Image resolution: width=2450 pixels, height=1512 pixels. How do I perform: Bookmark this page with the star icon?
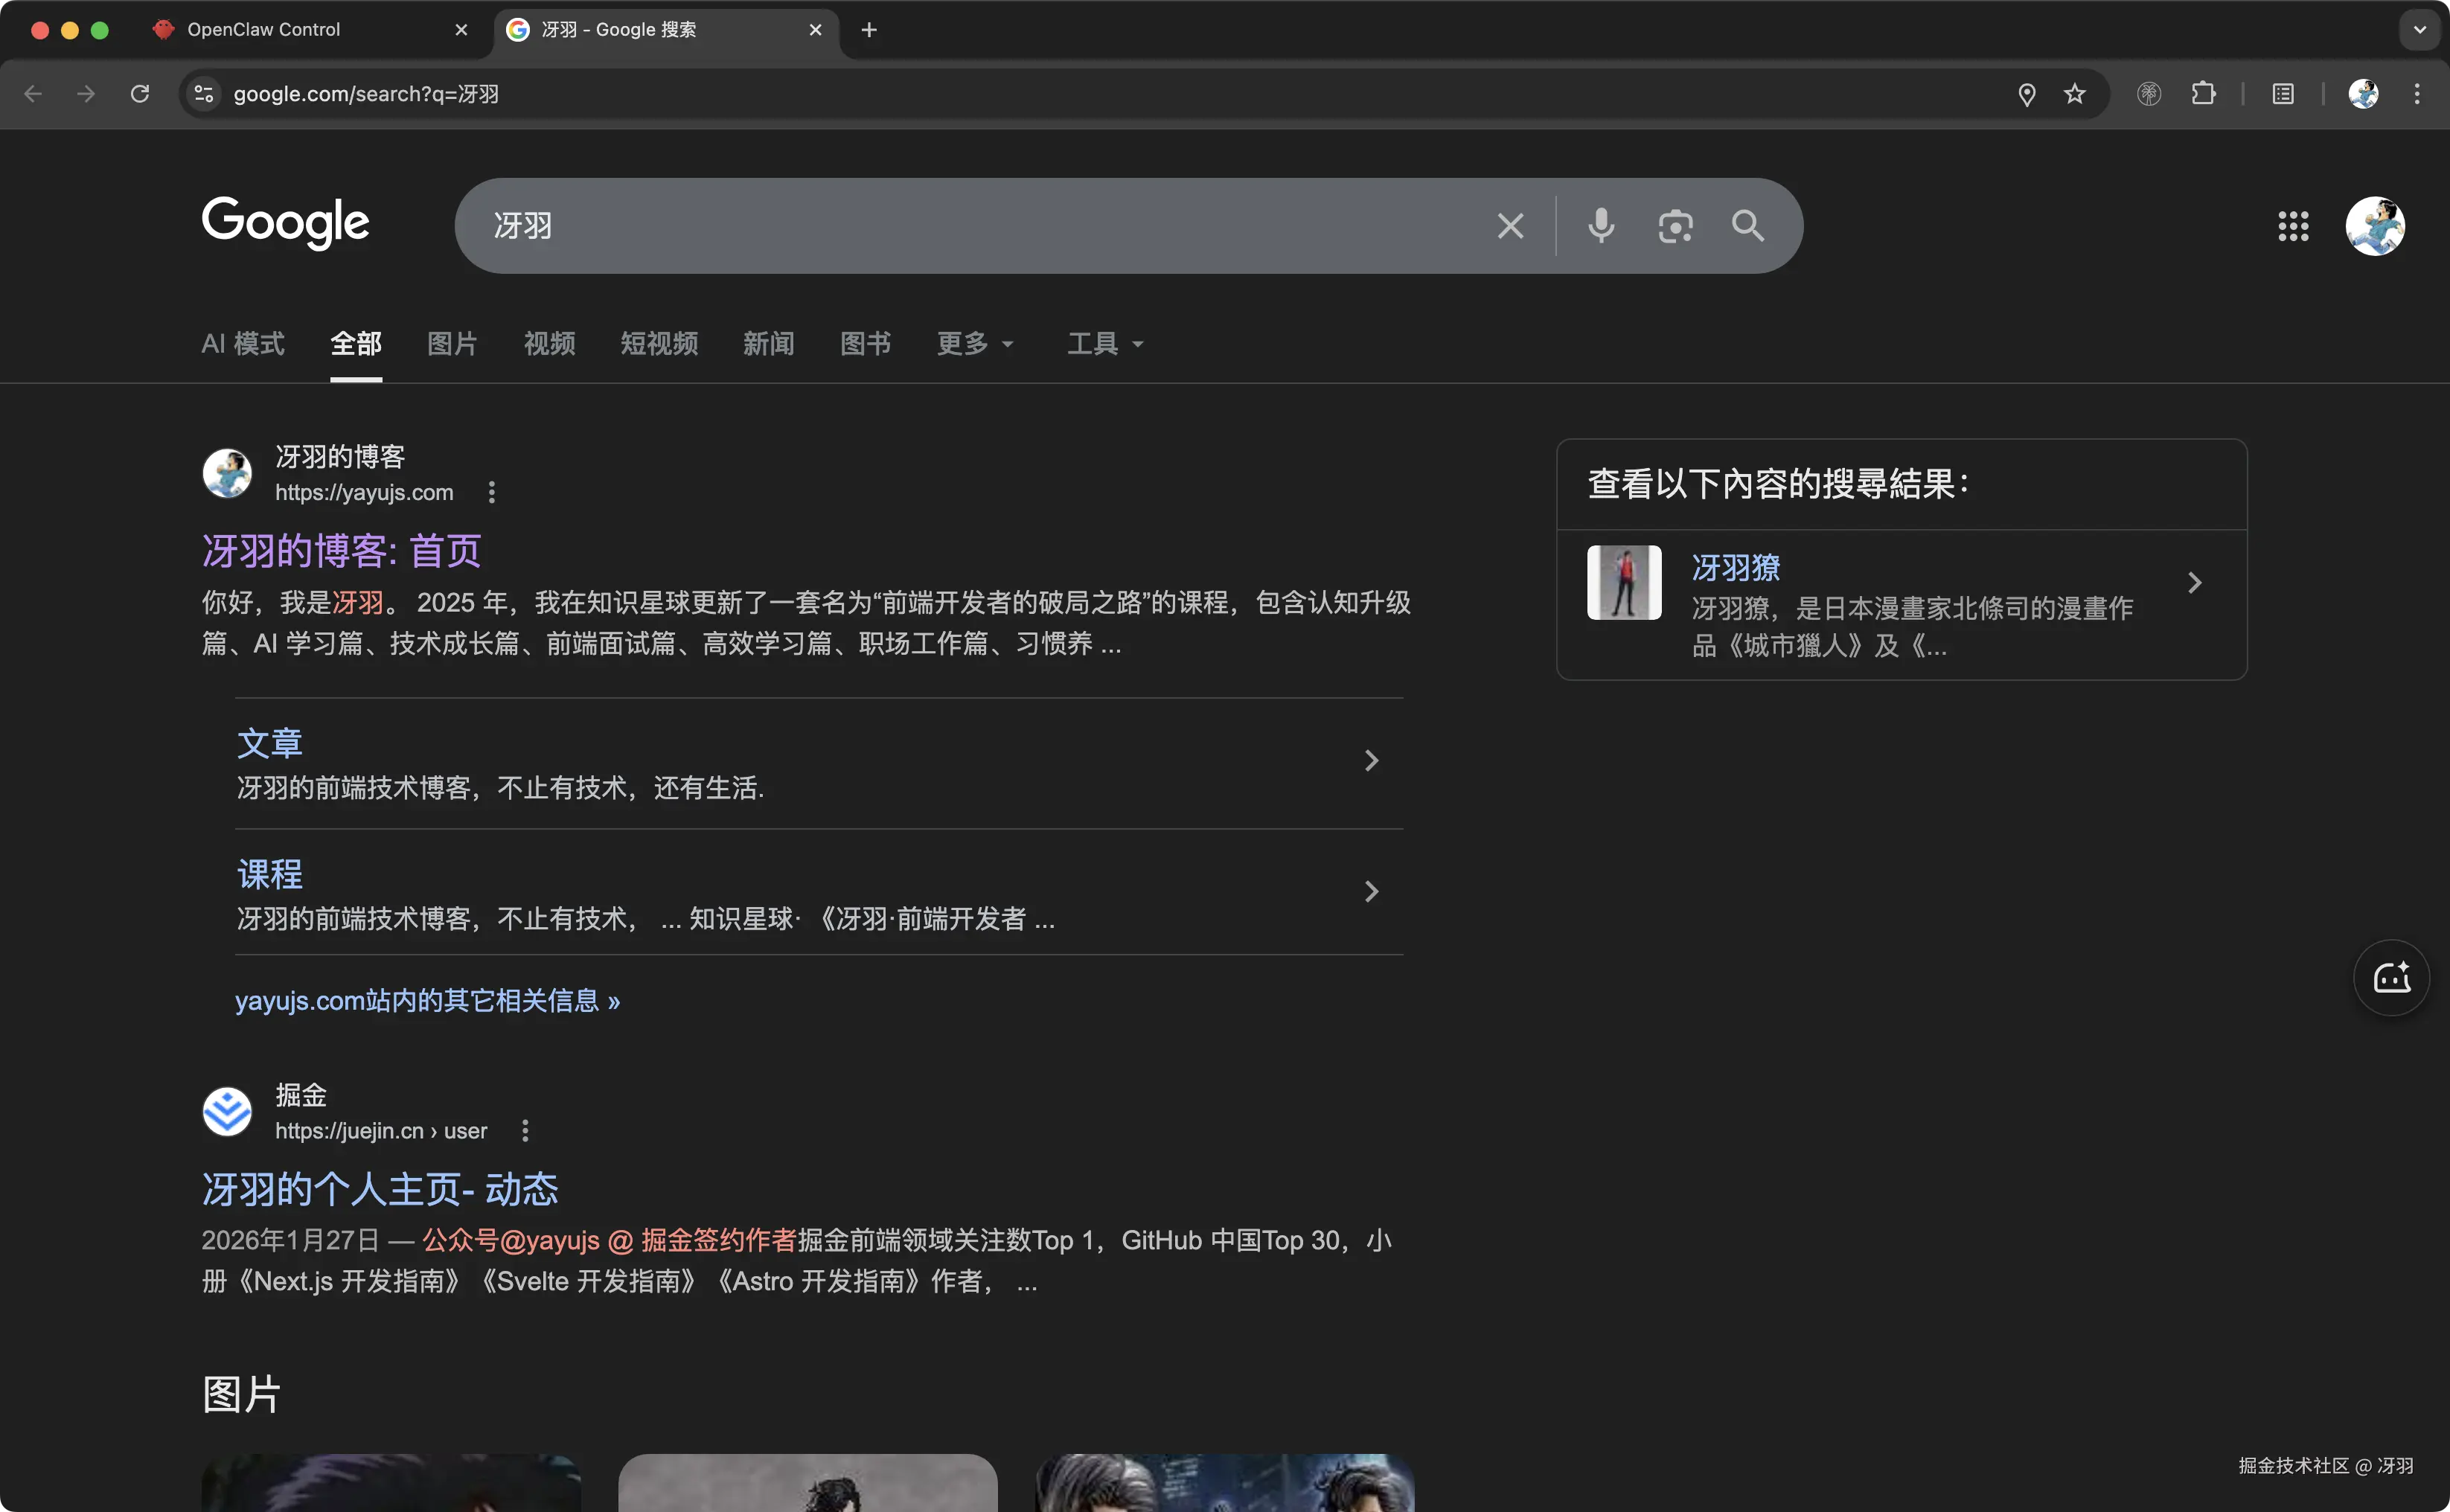(2076, 93)
